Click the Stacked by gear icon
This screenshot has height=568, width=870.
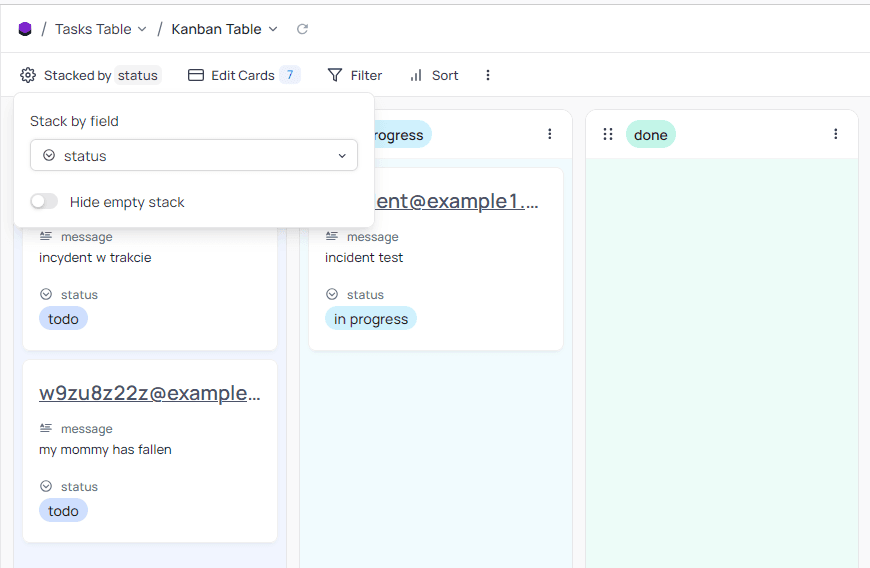[x=28, y=75]
